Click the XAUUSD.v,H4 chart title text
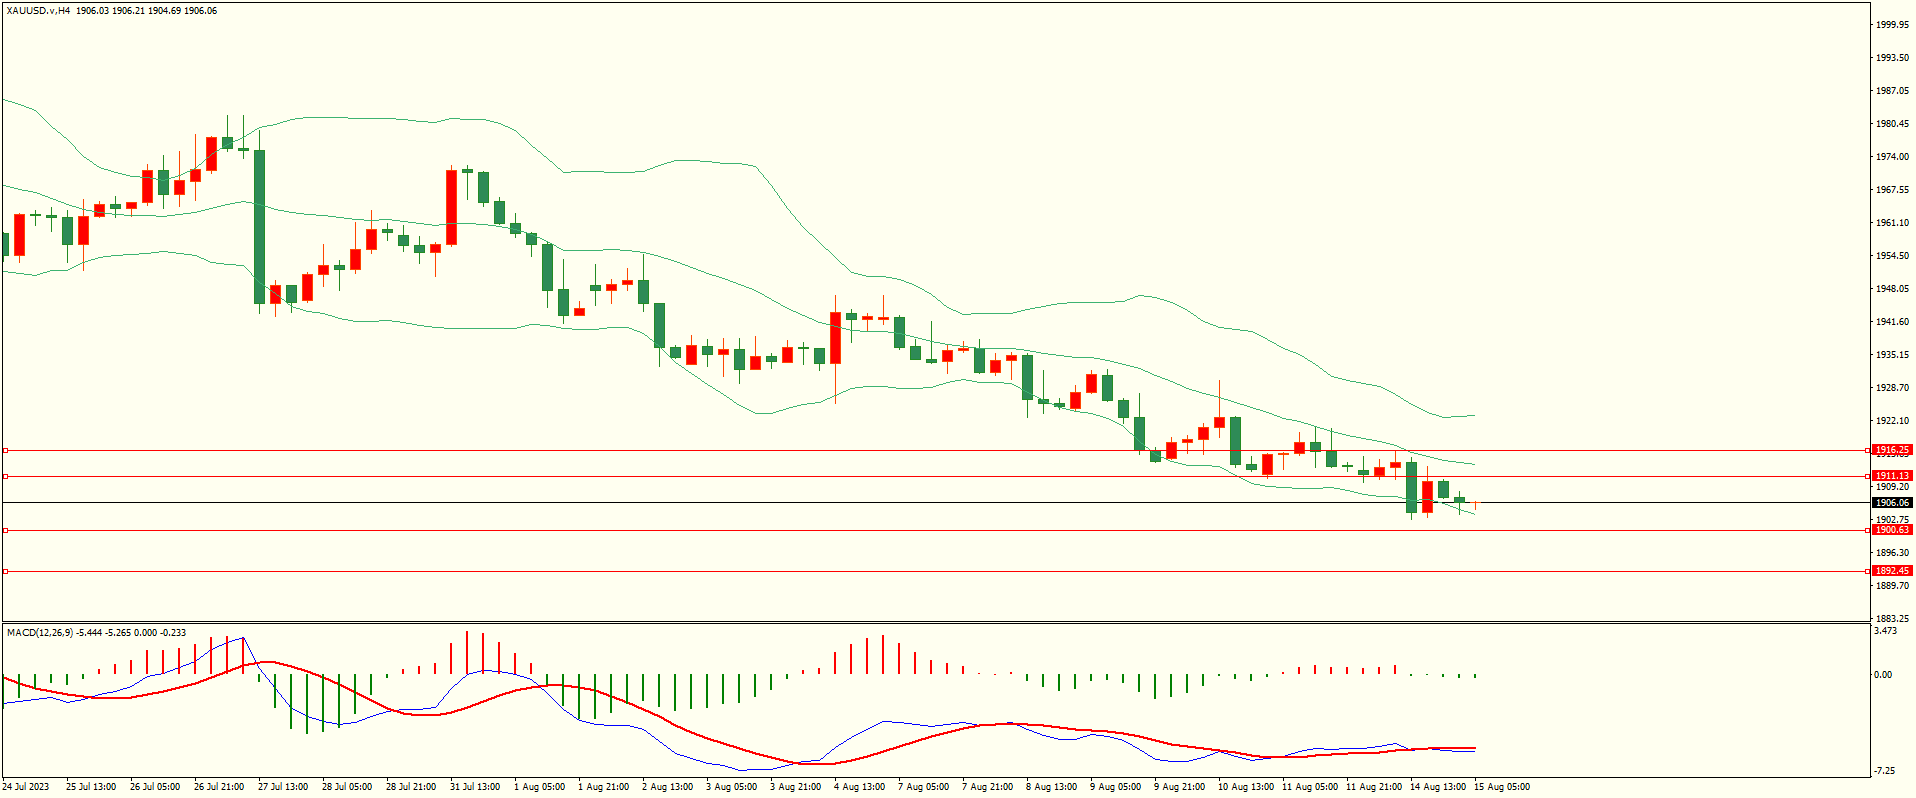 (38, 11)
